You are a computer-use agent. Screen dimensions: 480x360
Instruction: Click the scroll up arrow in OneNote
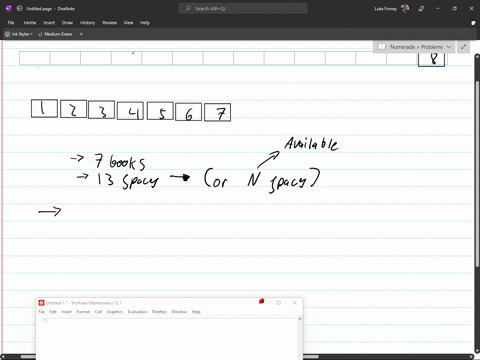tap(477, 57)
